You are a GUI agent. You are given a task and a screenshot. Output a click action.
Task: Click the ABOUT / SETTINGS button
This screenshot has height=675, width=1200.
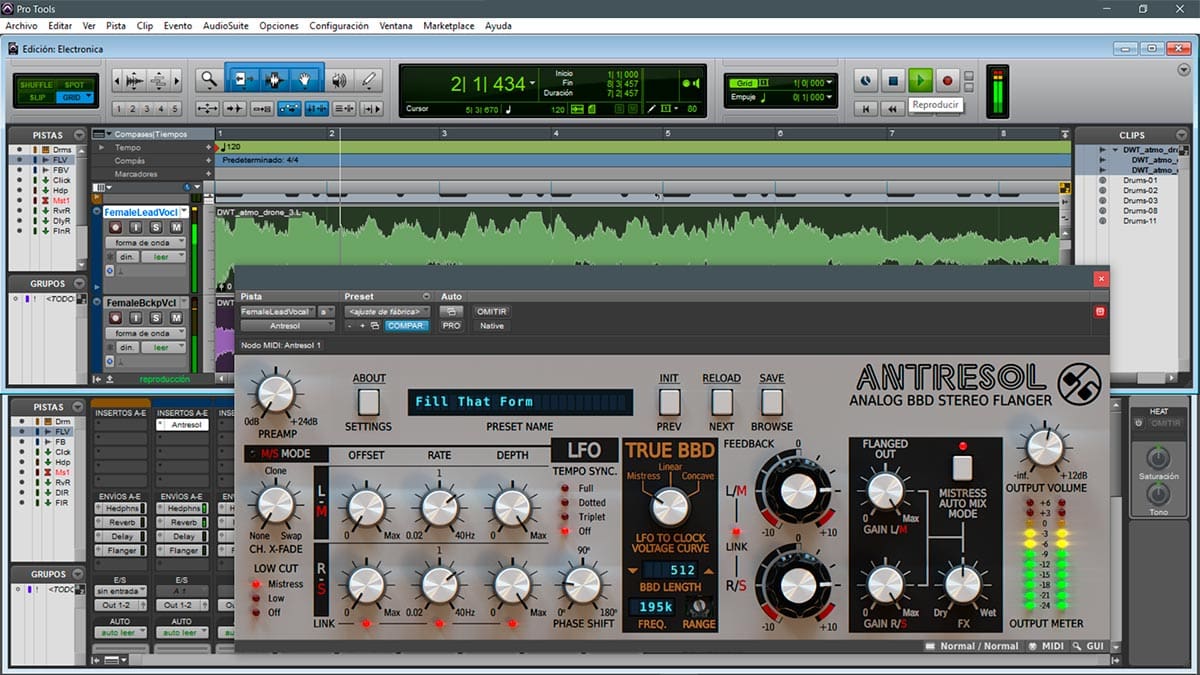click(369, 402)
